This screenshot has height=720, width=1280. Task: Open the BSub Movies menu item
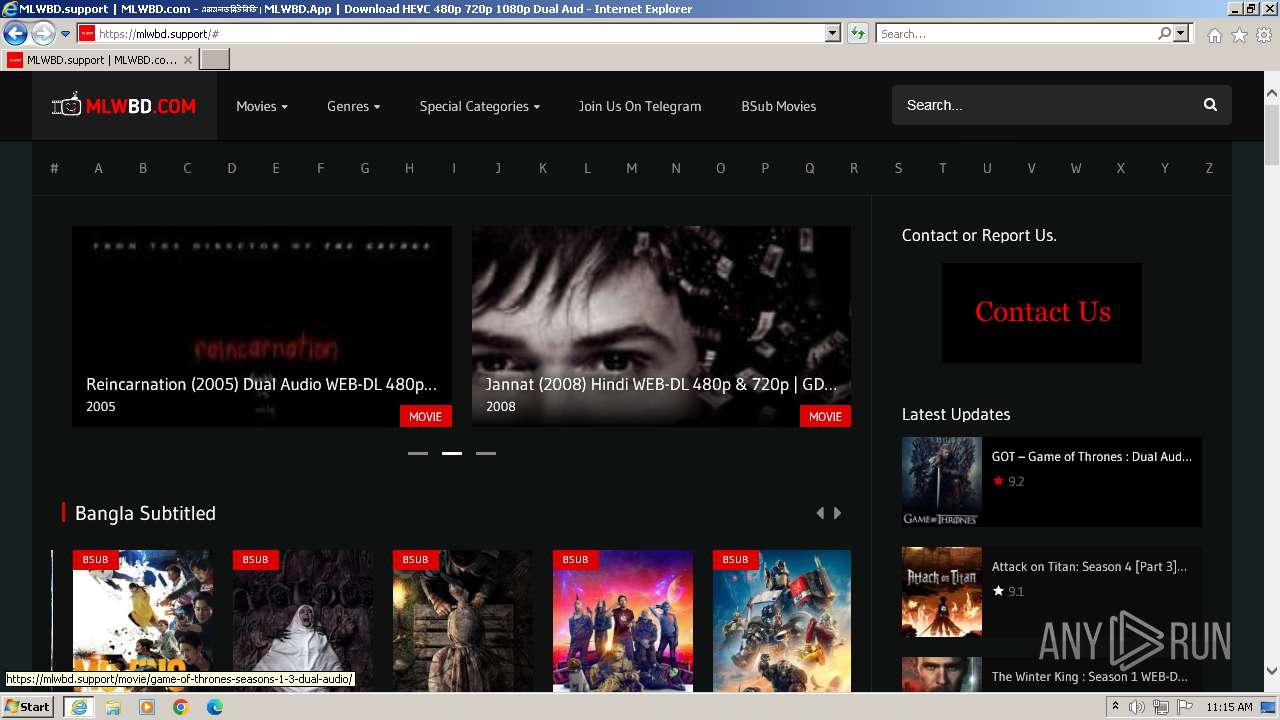tap(779, 106)
